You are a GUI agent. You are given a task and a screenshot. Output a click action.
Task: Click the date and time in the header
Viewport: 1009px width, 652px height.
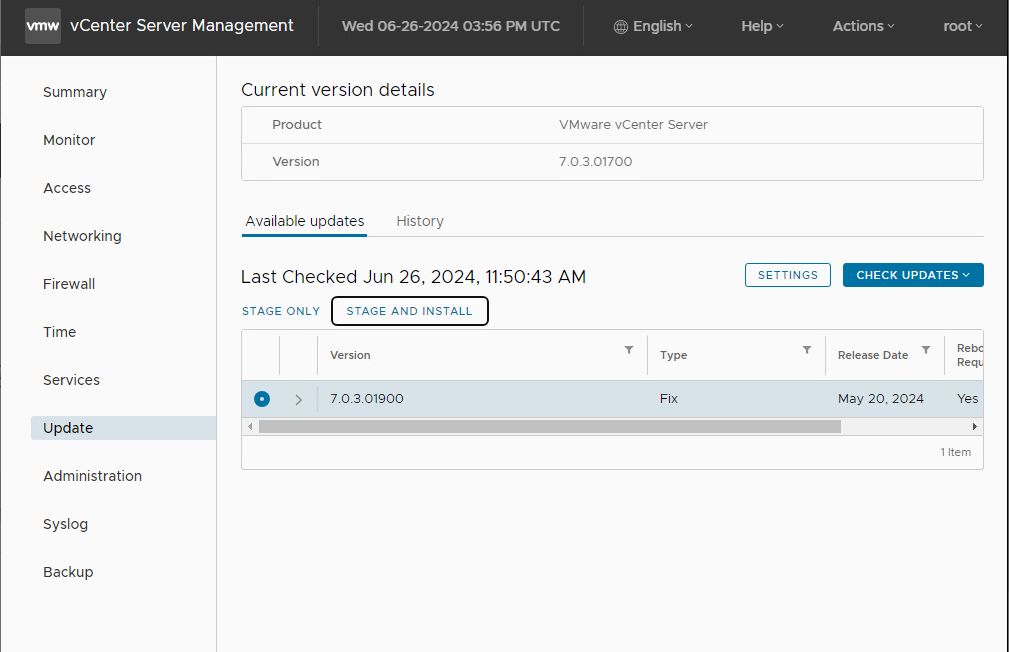pos(450,26)
